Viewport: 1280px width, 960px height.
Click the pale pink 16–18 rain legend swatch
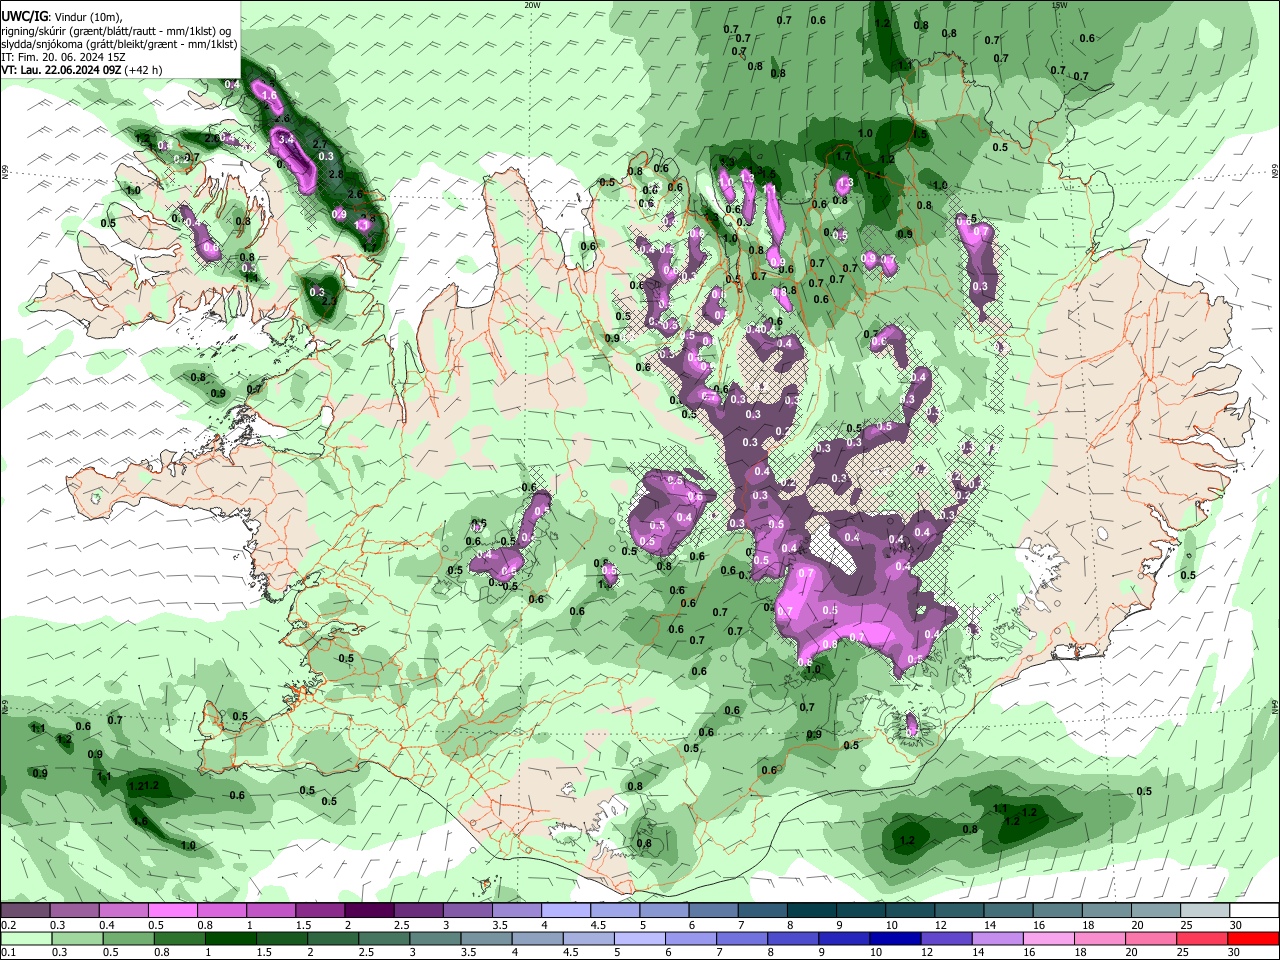coord(1048,938)
